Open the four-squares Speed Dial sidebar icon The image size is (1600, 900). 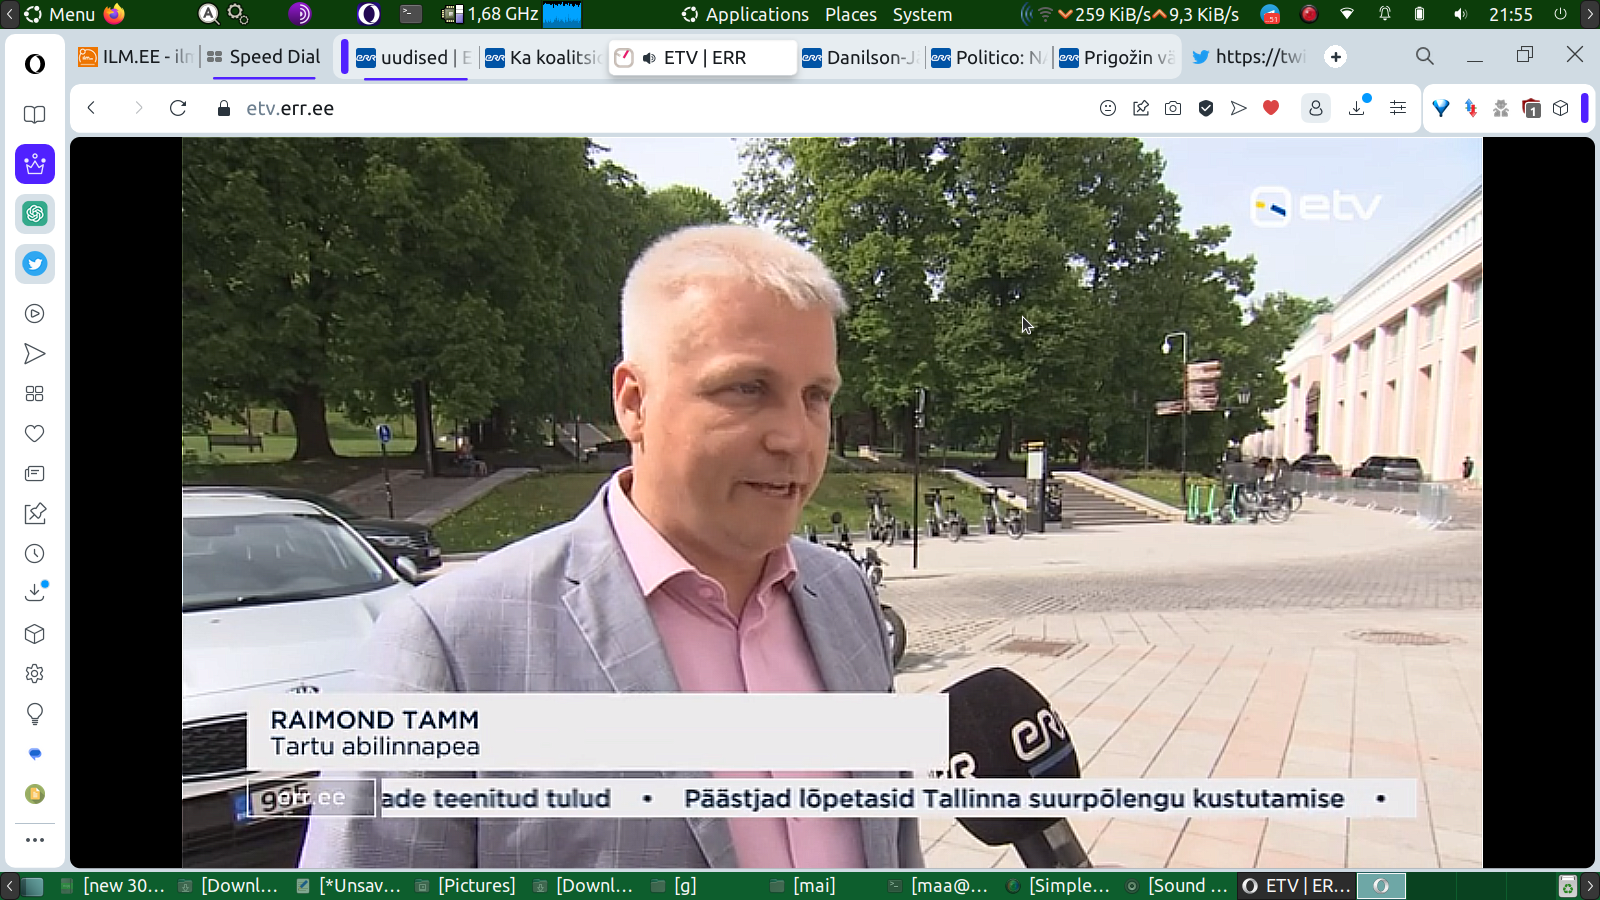pyautogui.click(x=35, y=394)
